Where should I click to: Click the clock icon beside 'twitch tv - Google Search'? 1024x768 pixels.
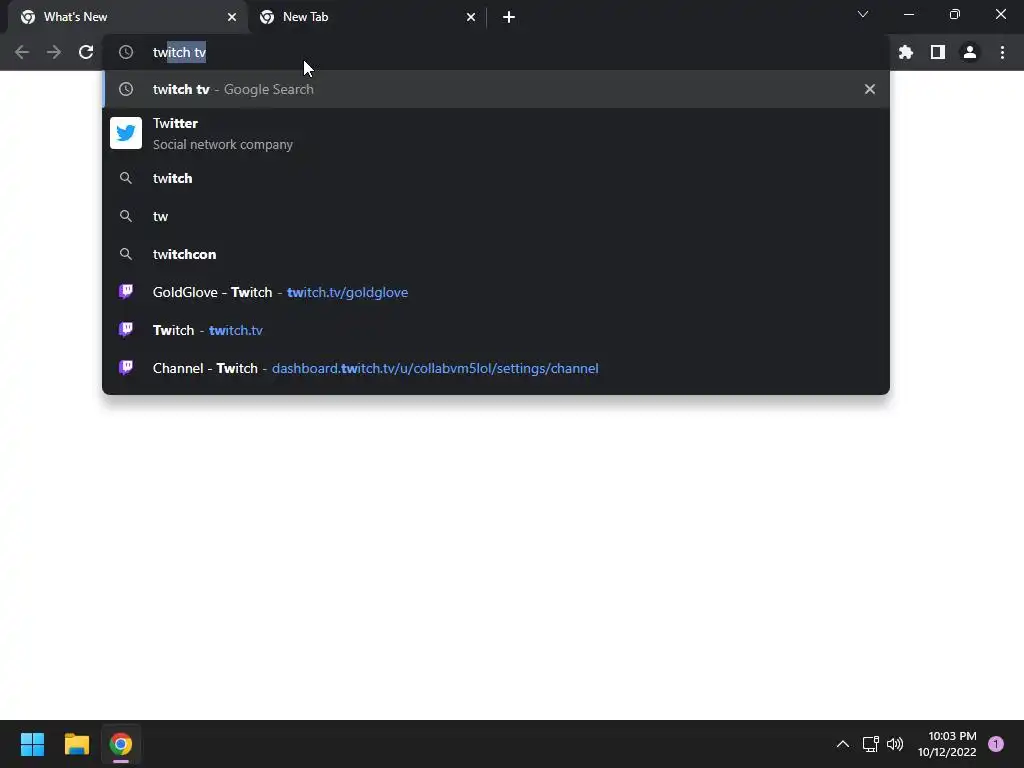[126, 89]
